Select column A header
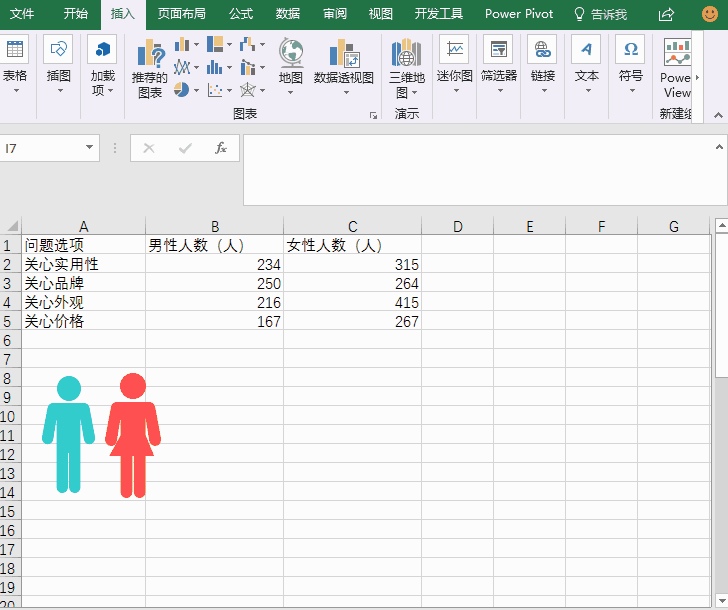 click(84, 226)
